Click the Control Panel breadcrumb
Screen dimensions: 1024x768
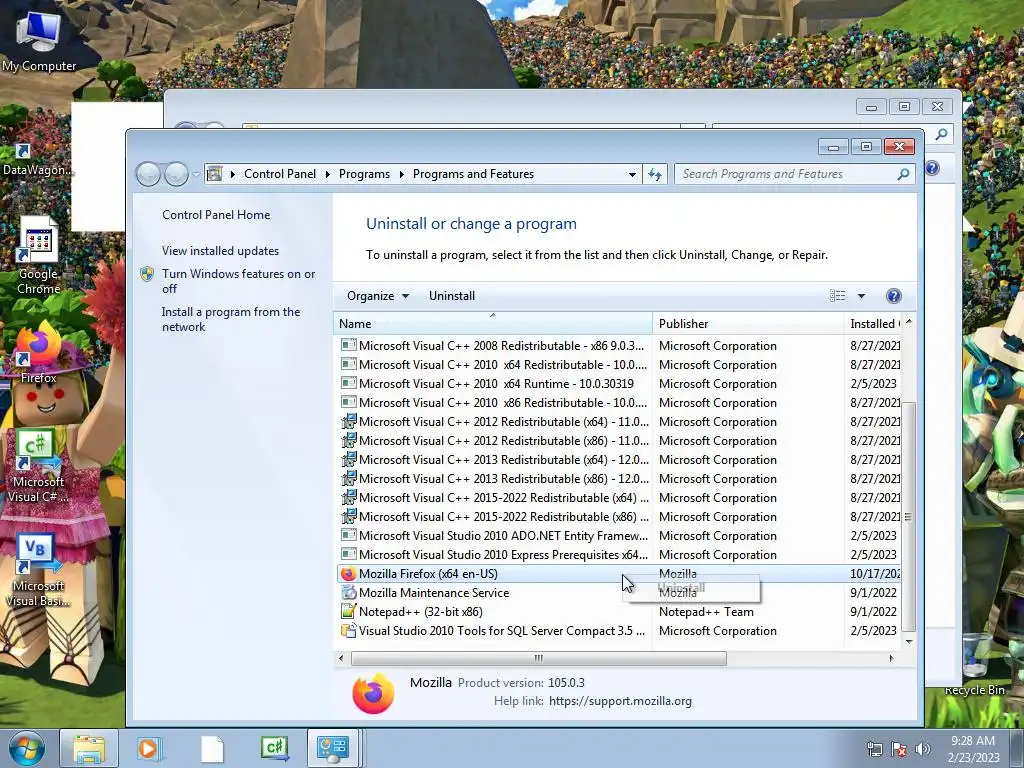pyautogui.click(x=280, y=174)
